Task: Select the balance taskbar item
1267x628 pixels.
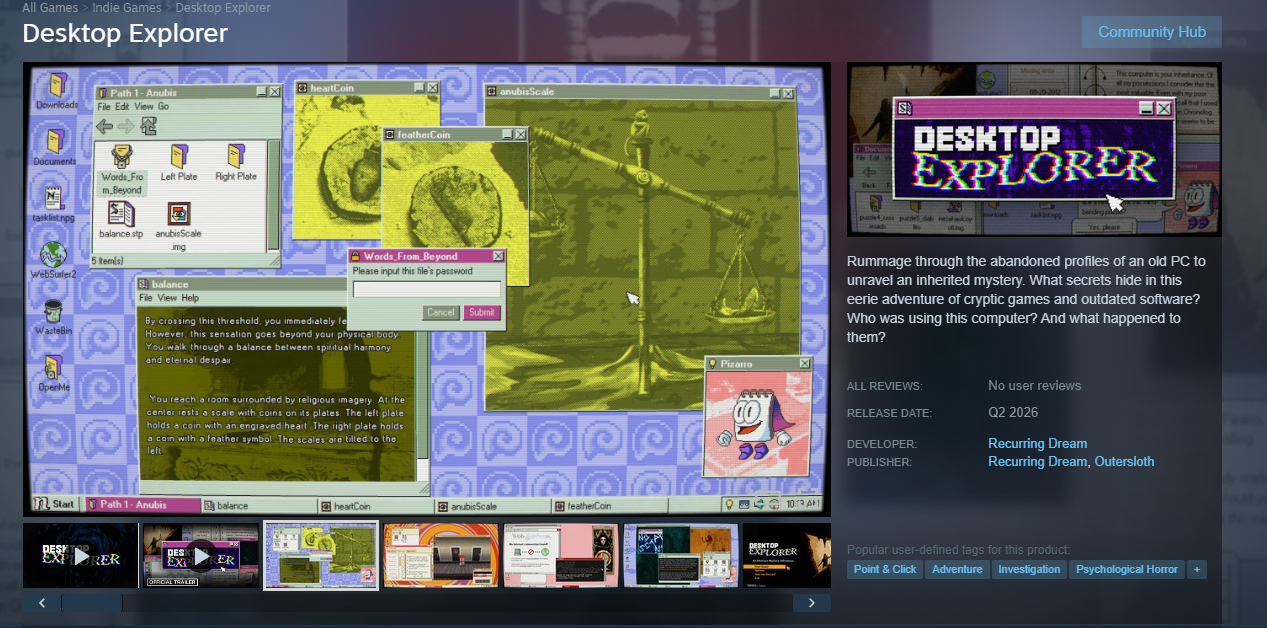Action: [x=259, y=505]
